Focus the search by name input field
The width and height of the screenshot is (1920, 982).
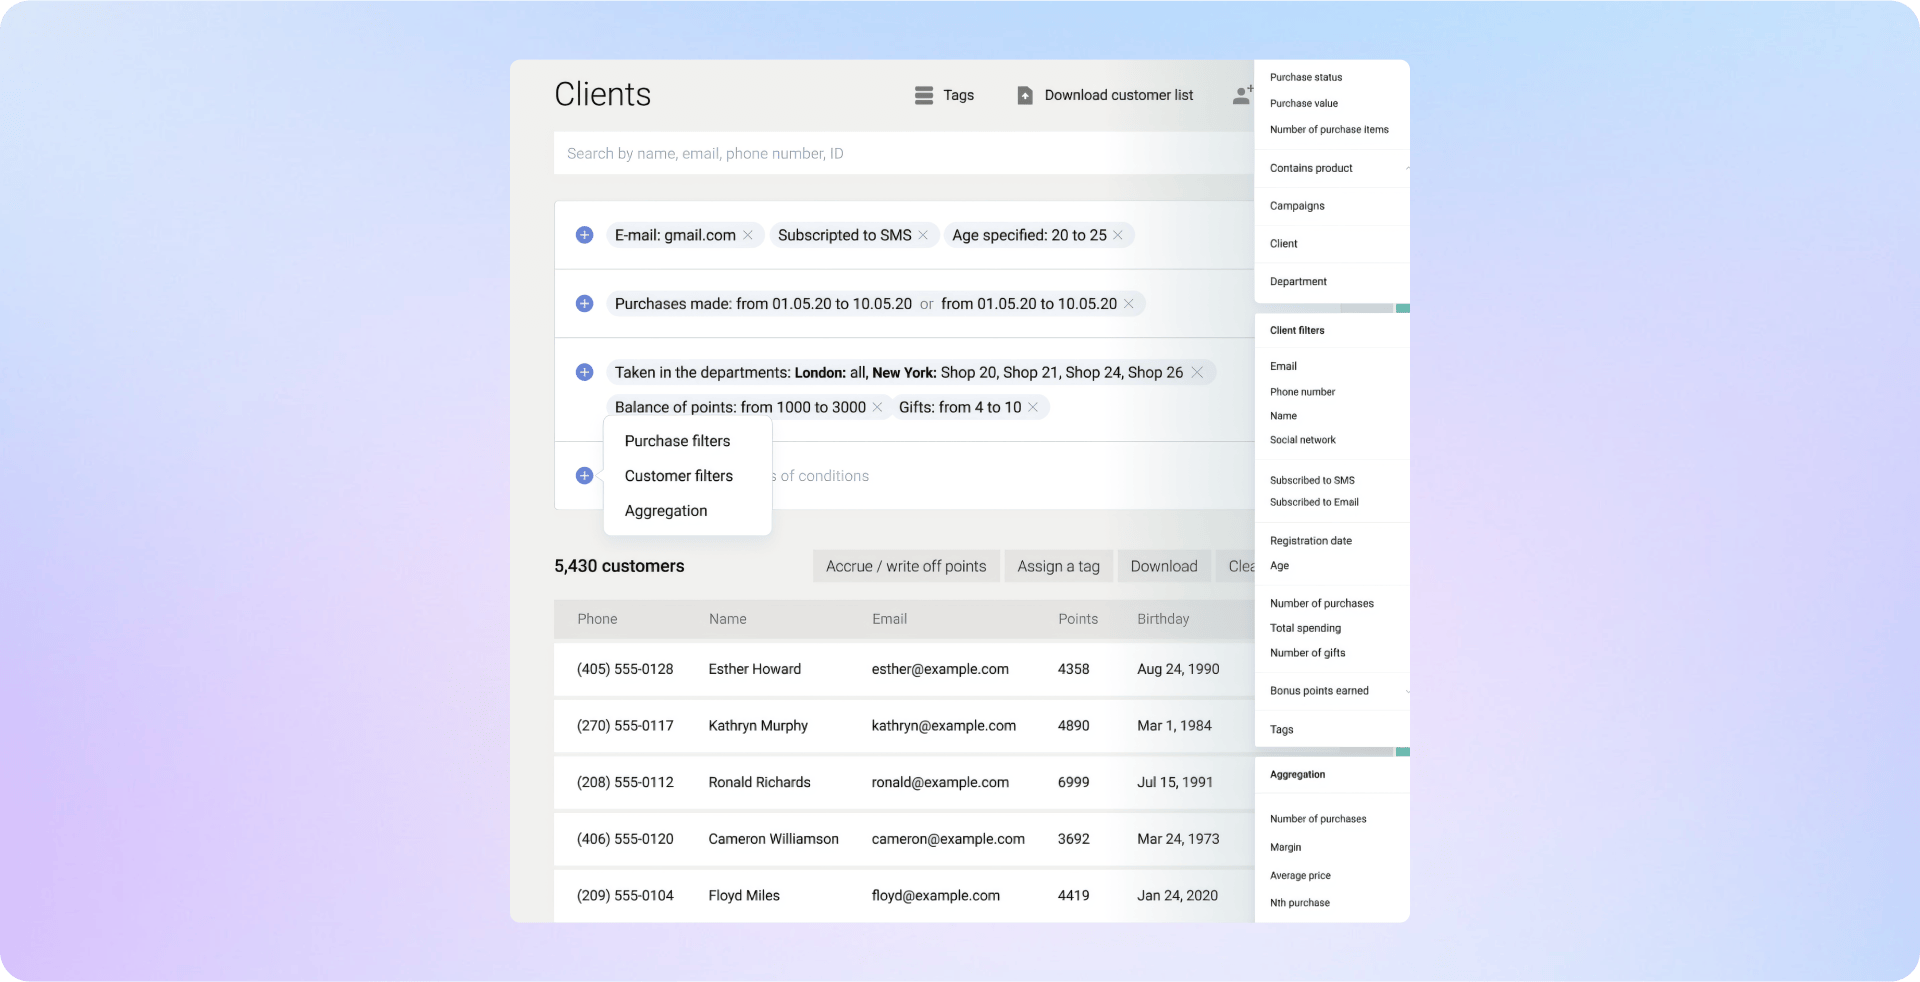[900, 154]
